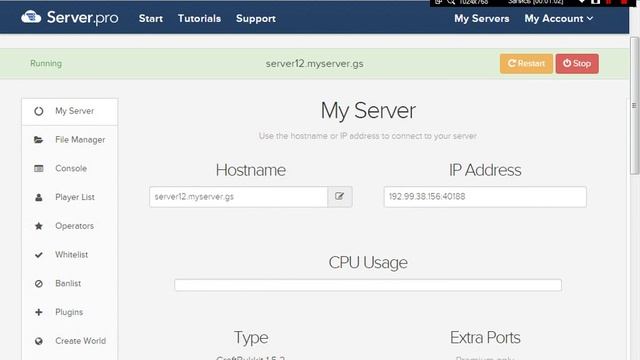640x360 pixels.
Task: Open the Whitelist sidebar entry
Action: pyautogui.click(x=70, y=255)
